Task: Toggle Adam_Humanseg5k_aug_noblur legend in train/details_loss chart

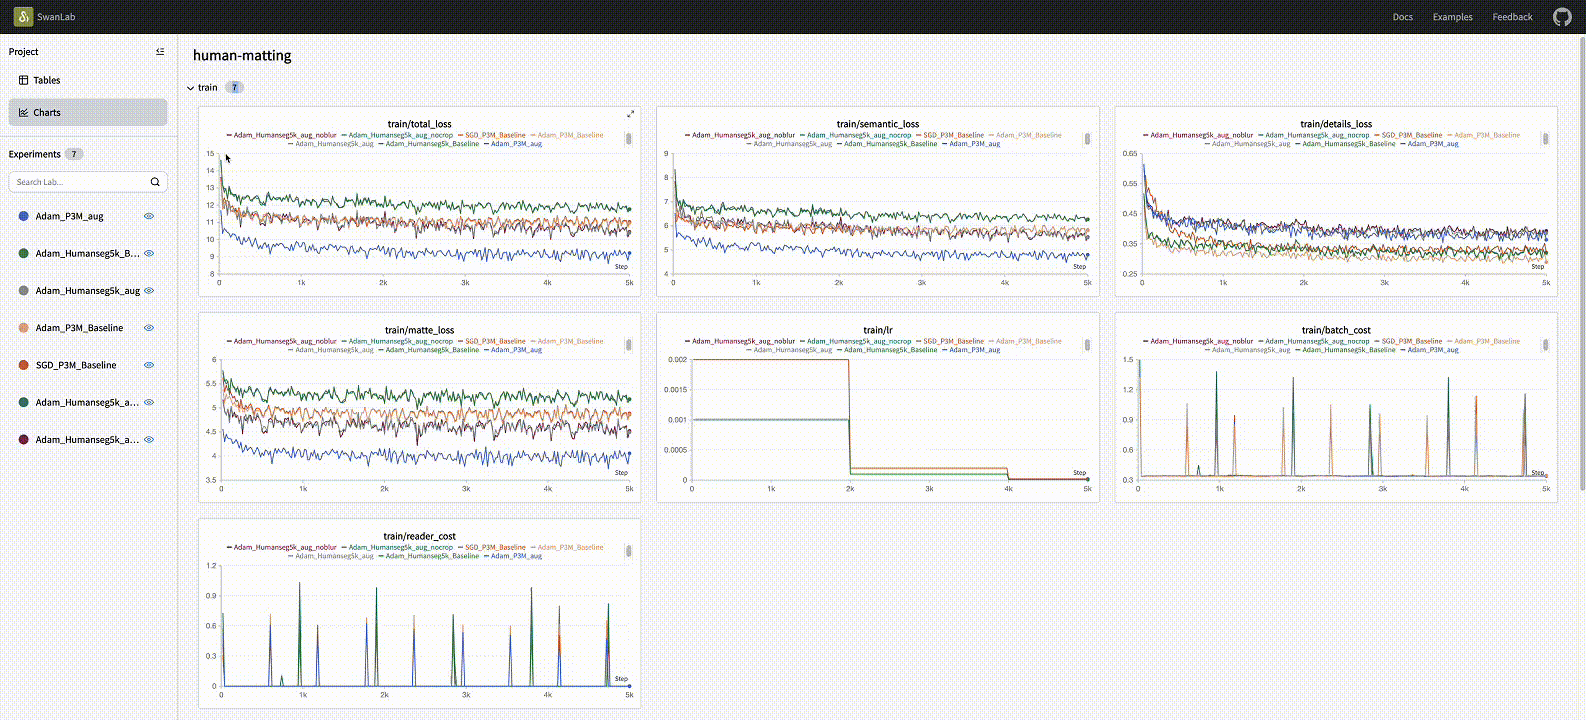Action: point(1198,135)
